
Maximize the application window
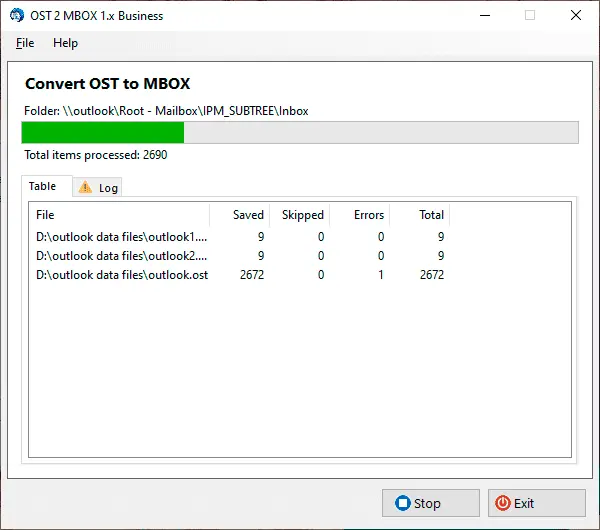(x=529, y=15)
